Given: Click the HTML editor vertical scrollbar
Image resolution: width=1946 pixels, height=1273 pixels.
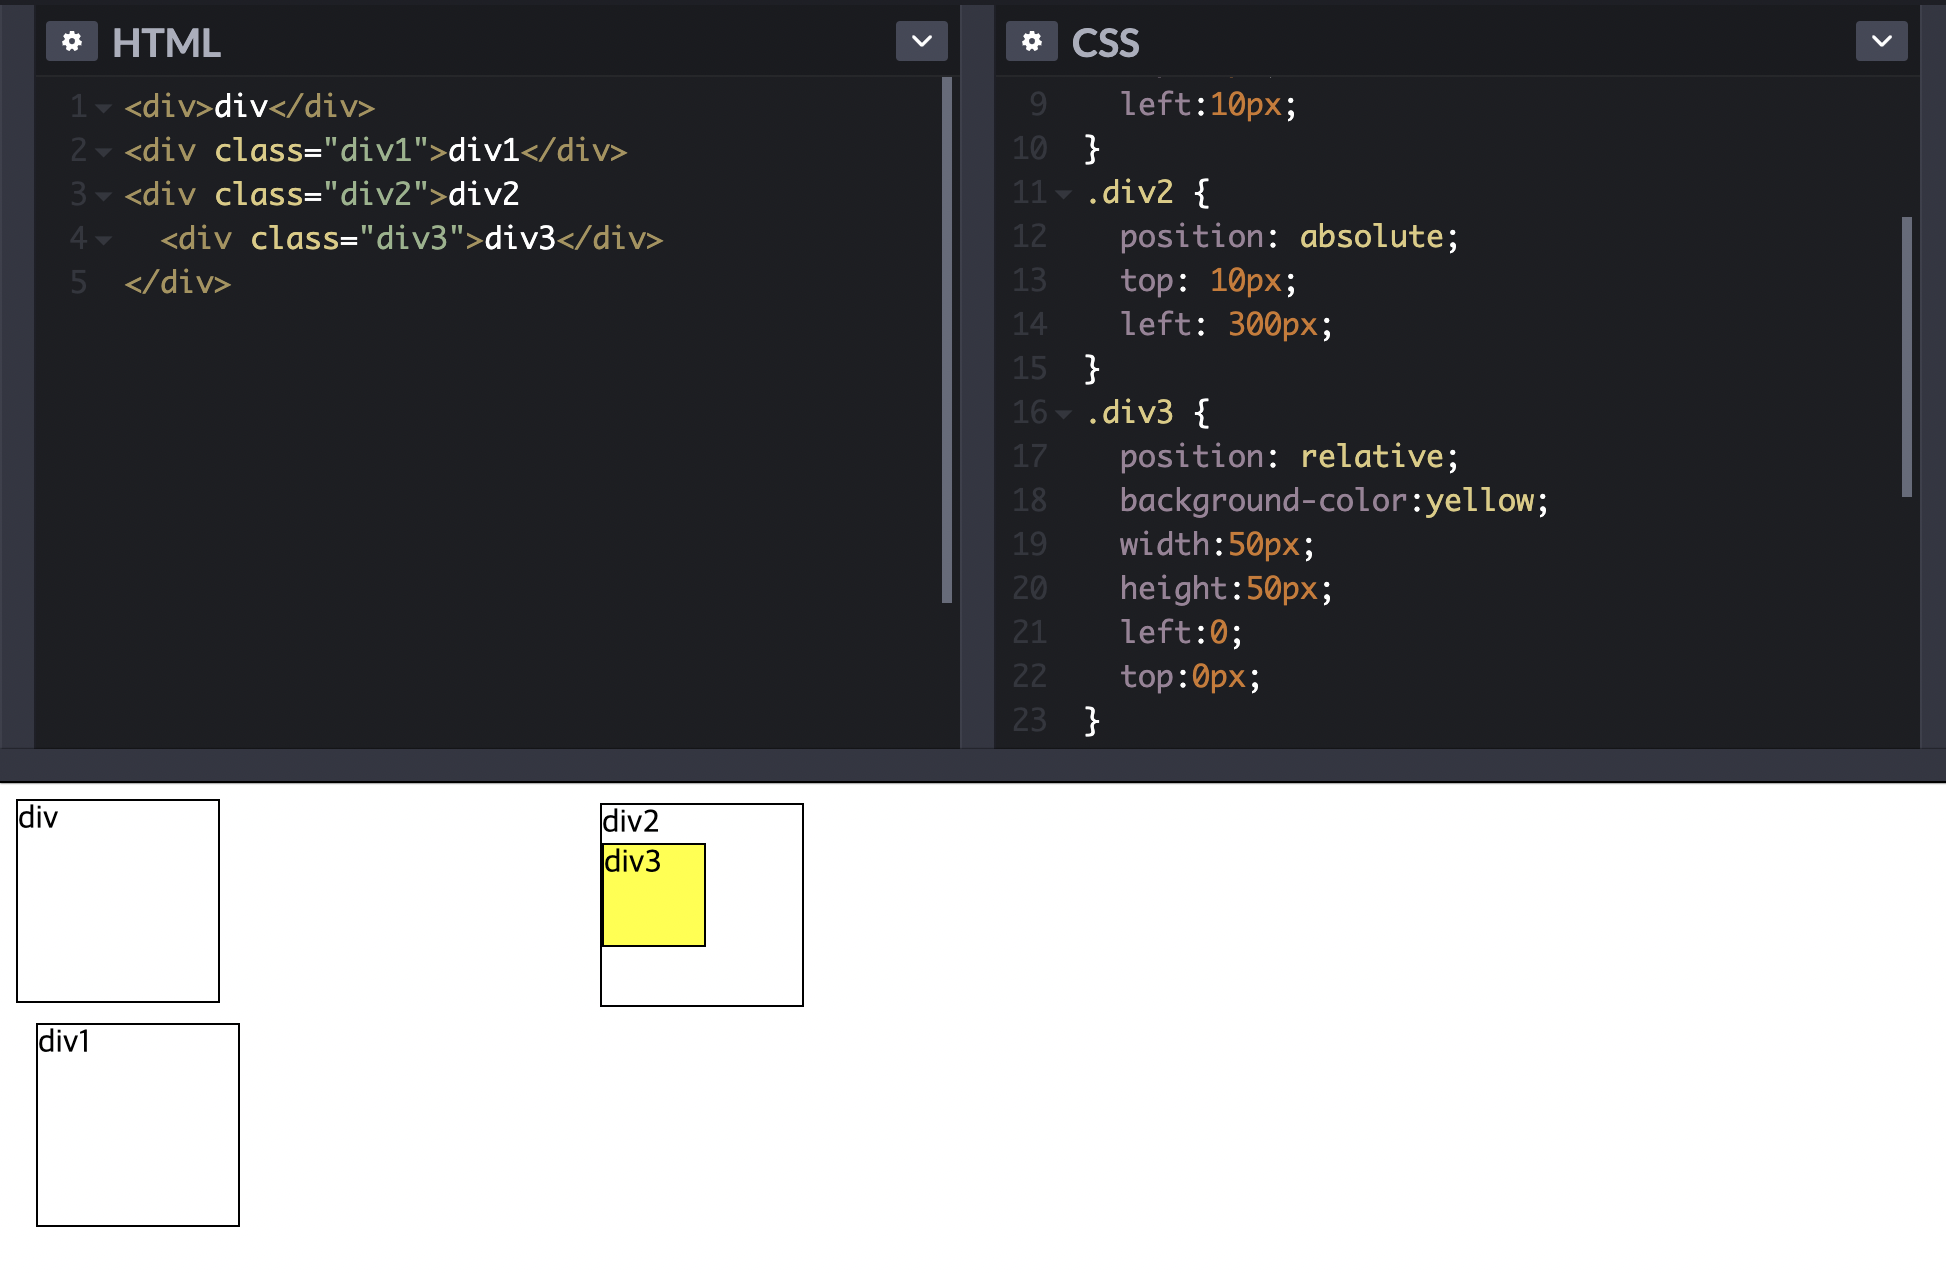Looking at the screenshot, I should 946,340.
